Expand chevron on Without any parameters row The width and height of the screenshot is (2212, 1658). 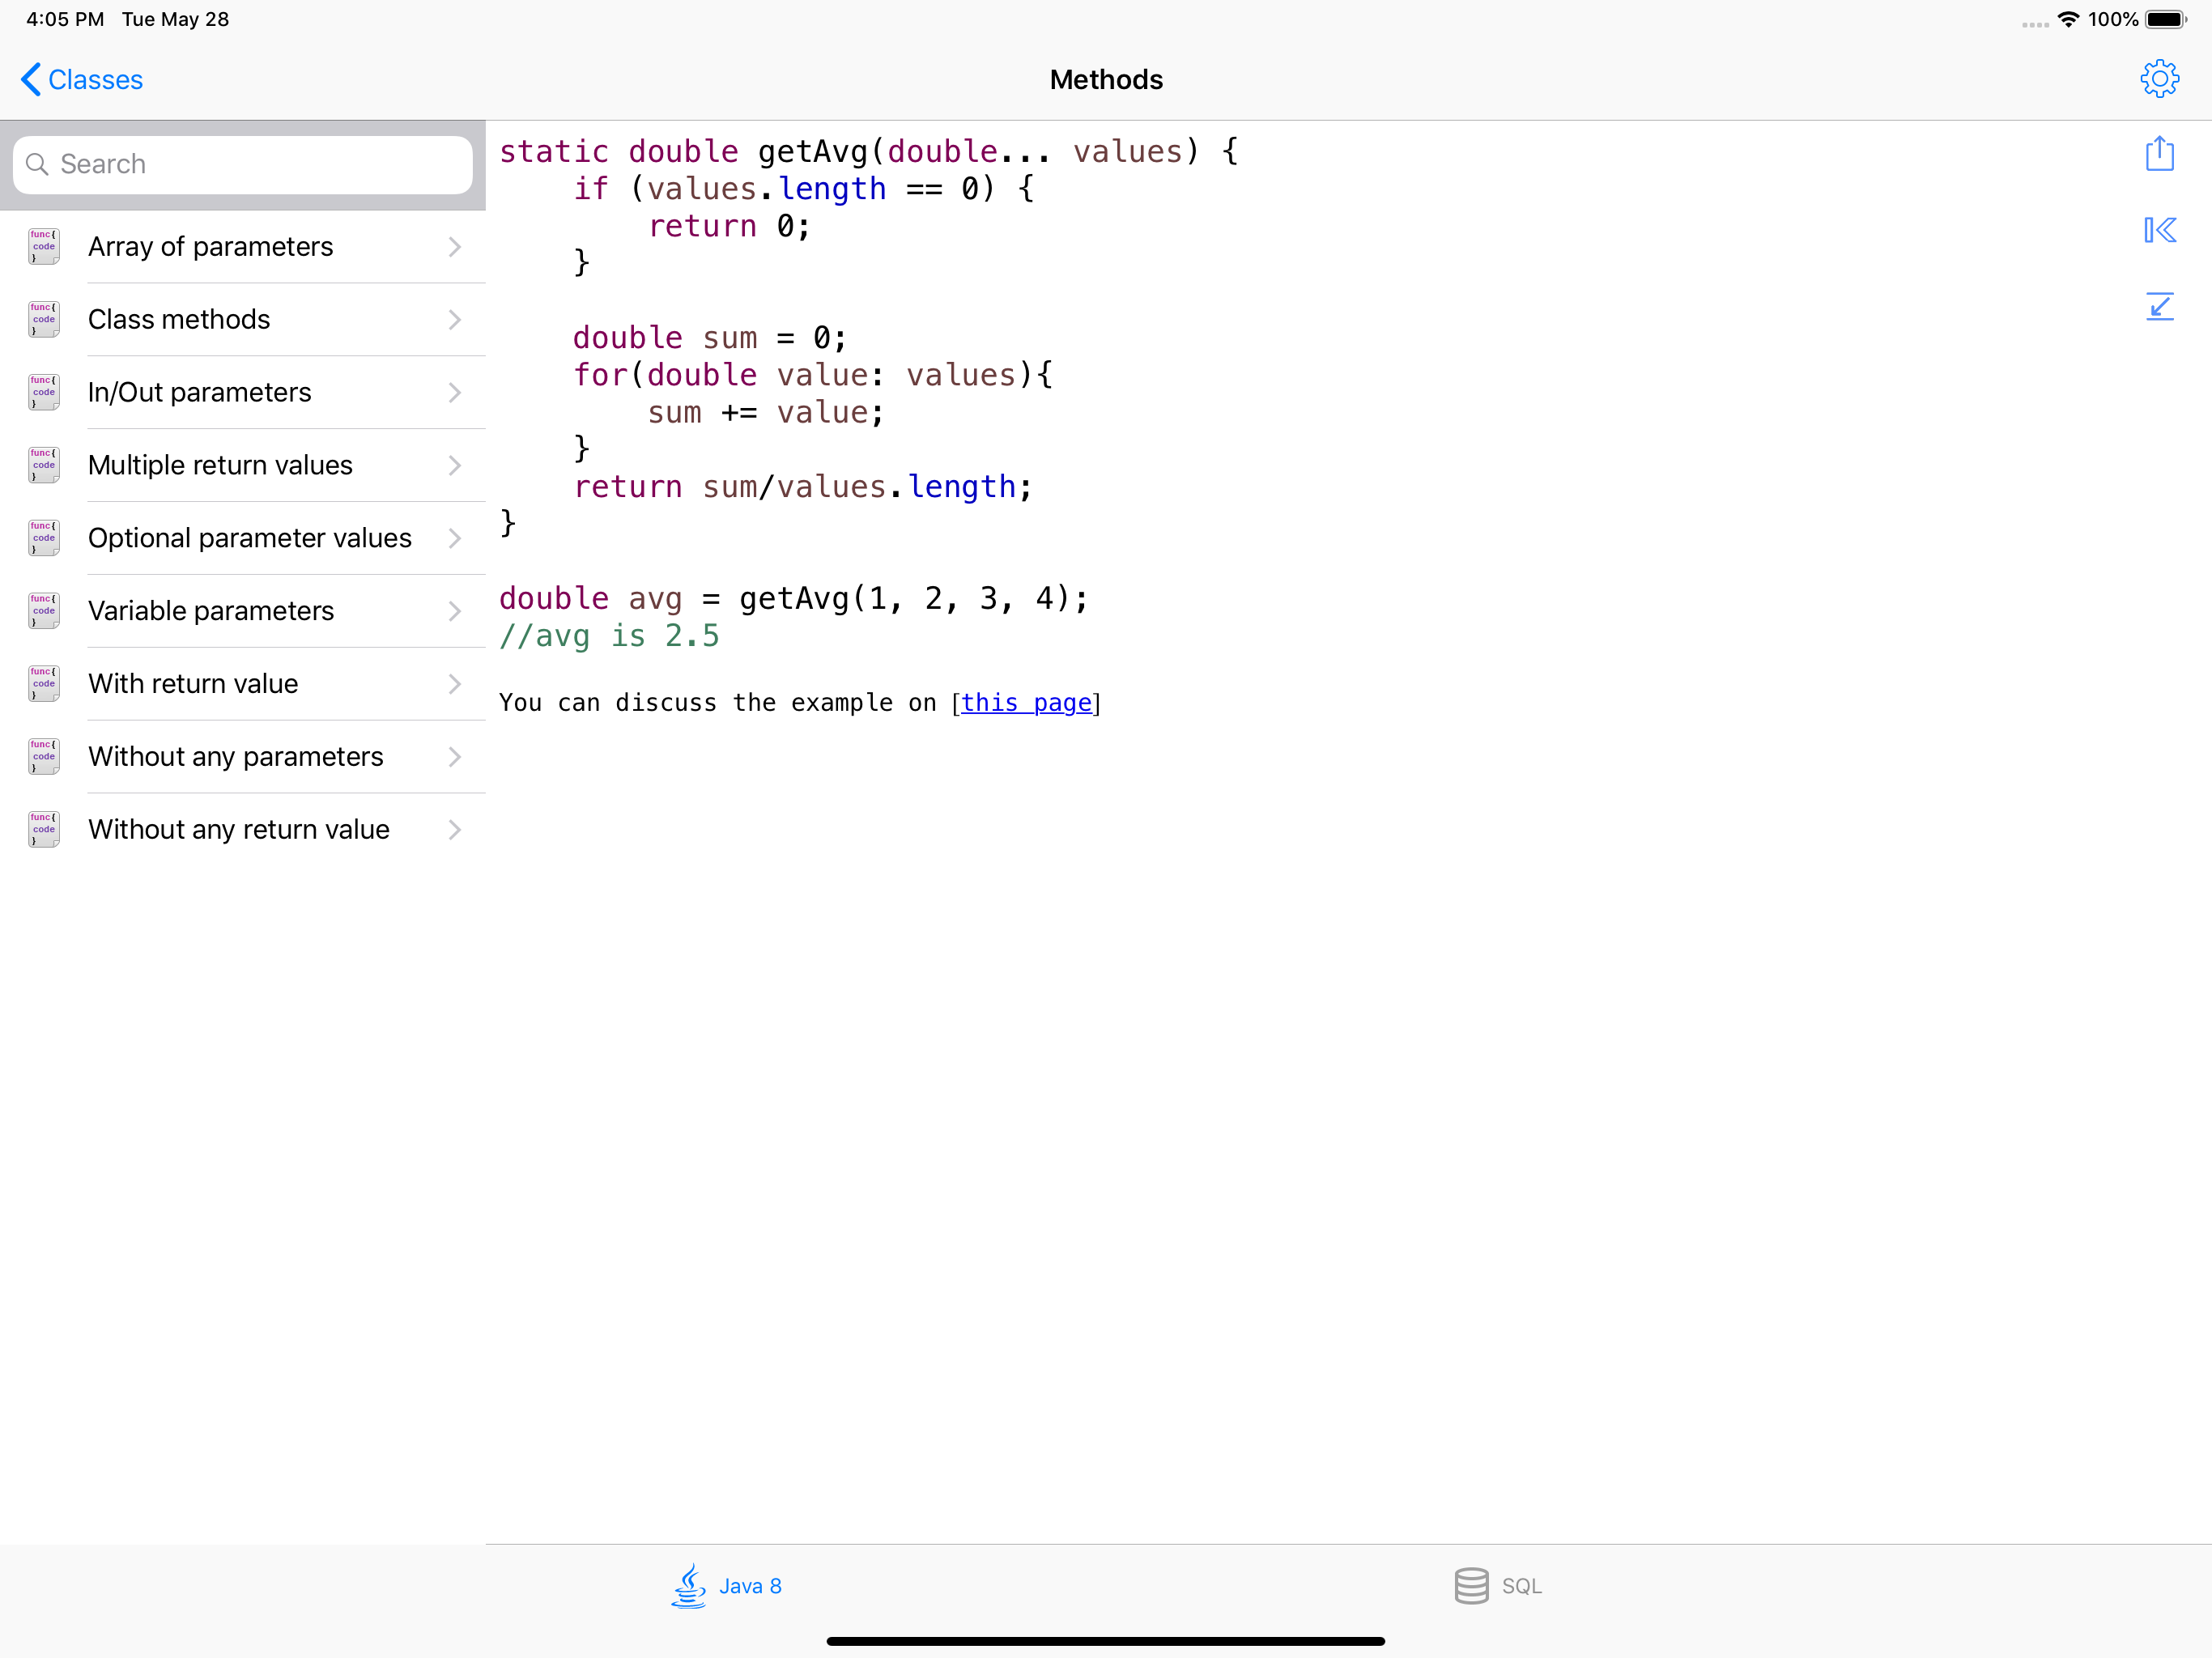coord(455,757)
